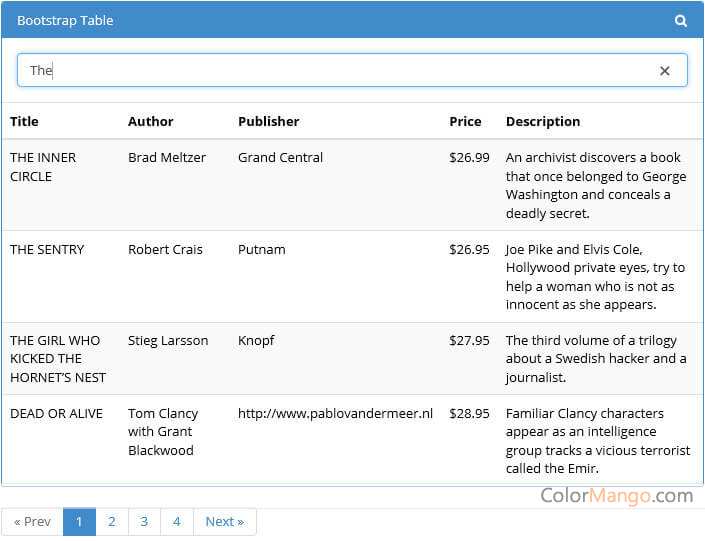Click the Bootstrap Table panel heading
Image resolution: width=705 pixels, height=541 pixels.
65,21
